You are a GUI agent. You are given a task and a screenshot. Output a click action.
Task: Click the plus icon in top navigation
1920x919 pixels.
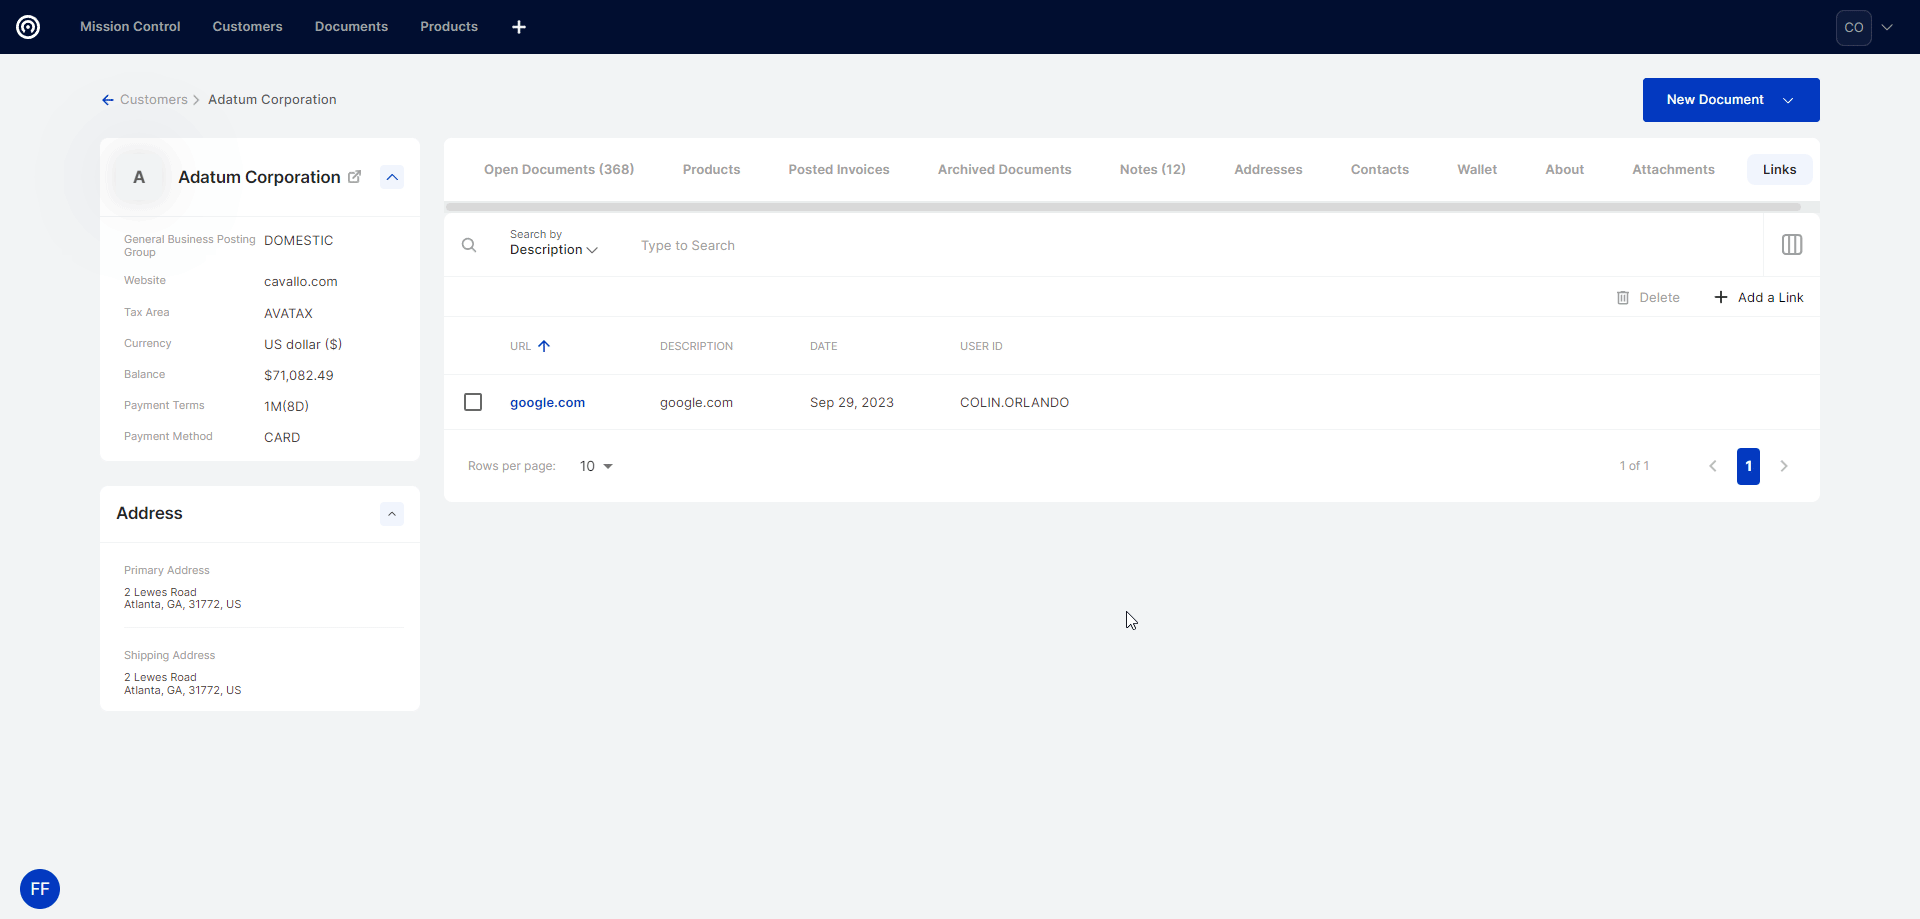[519, 27]
